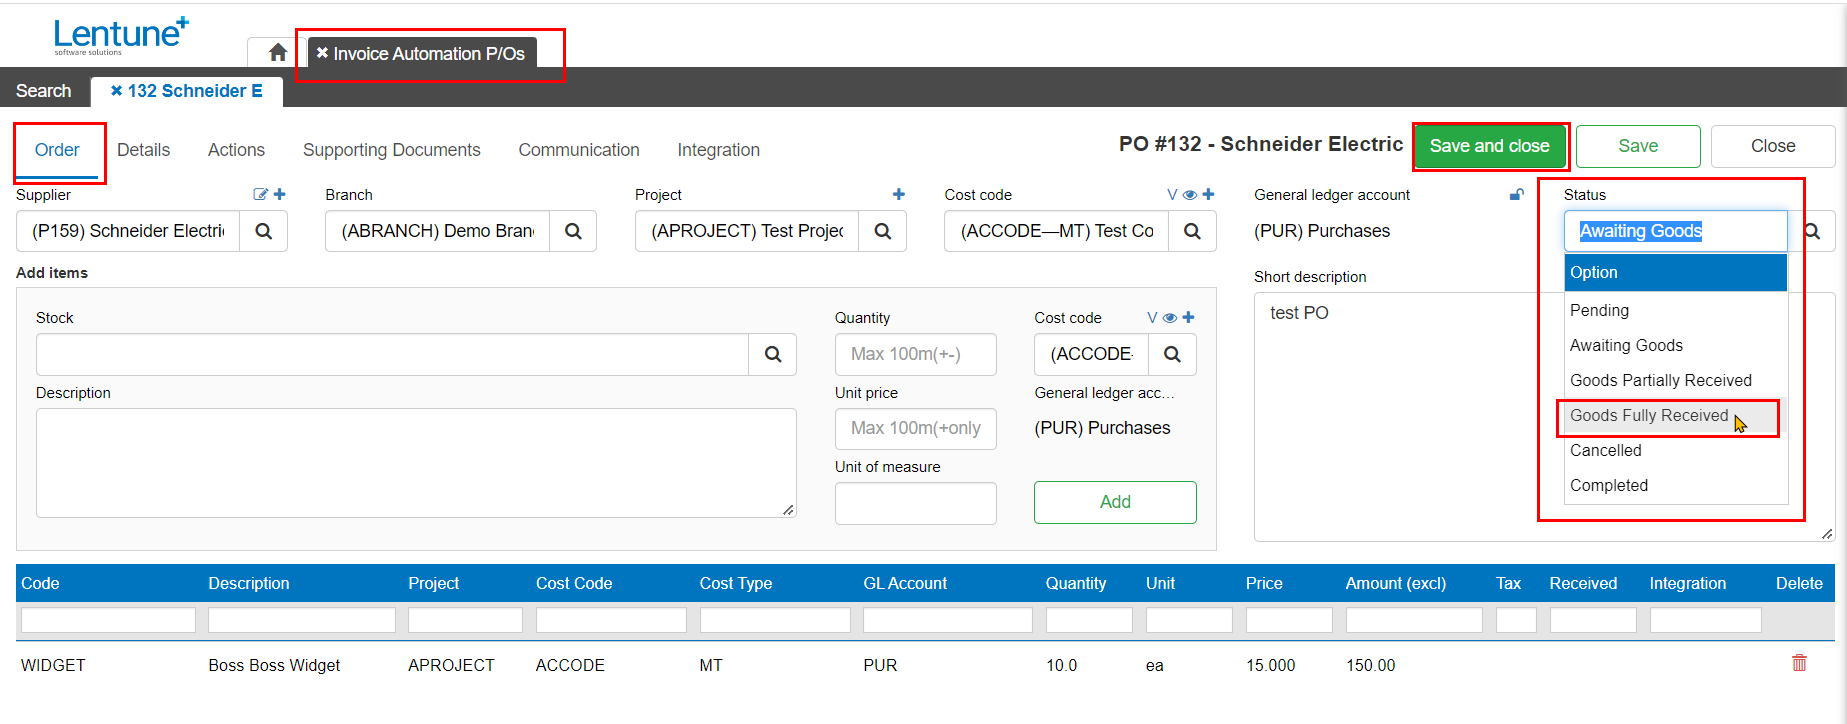Click into the item Description textarea
This screenshot has width=1847, height=724.
[x=416, y=463]
